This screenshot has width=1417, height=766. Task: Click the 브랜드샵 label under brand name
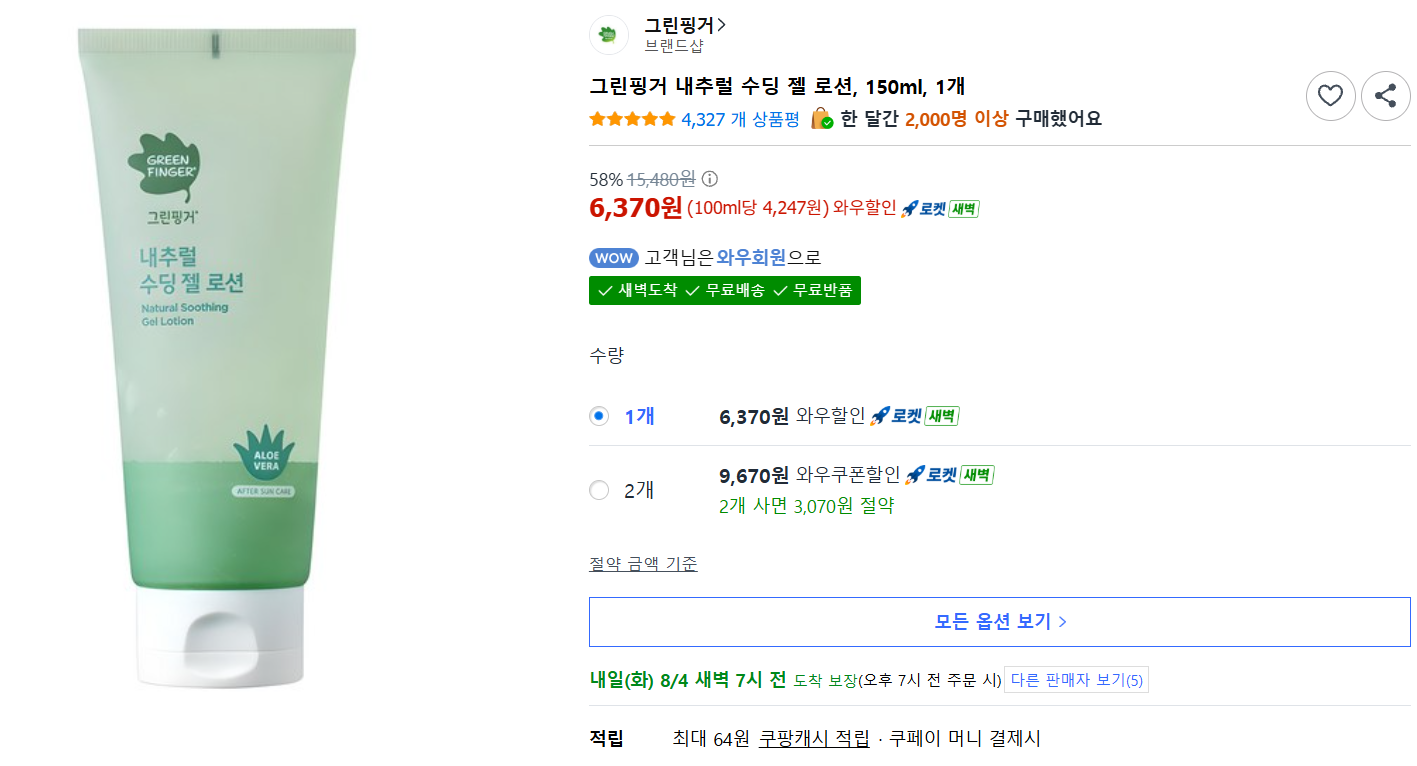tap(673, 46)
